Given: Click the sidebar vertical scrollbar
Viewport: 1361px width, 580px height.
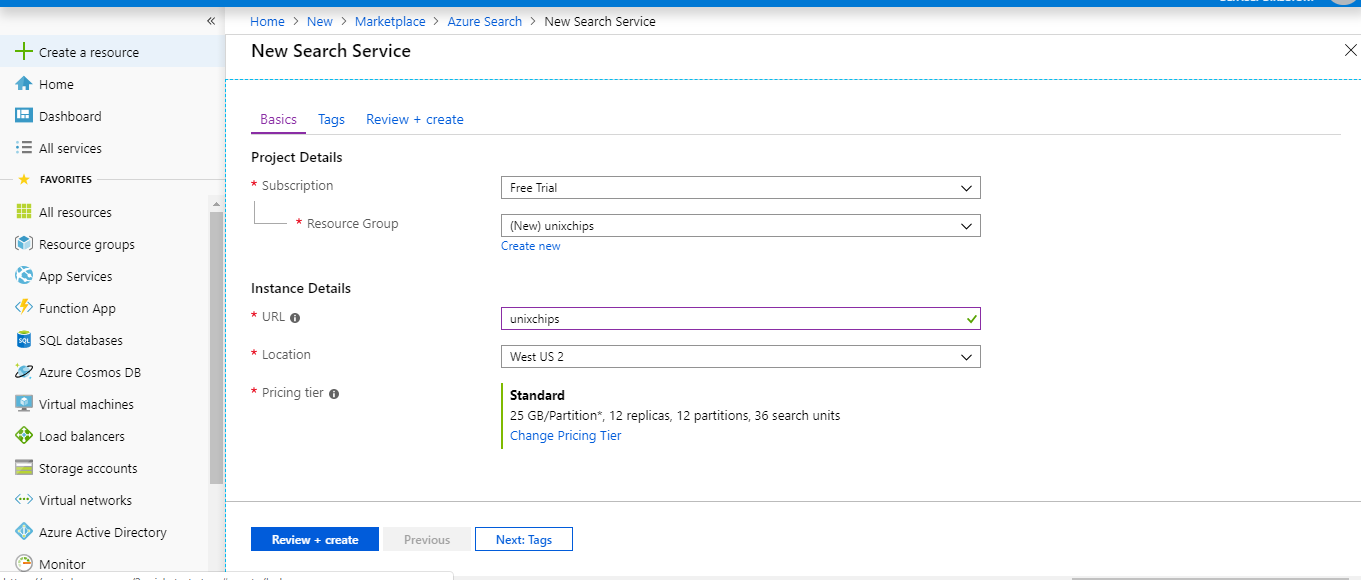Looking at the screenshot, I should click(x=216, y=348).
